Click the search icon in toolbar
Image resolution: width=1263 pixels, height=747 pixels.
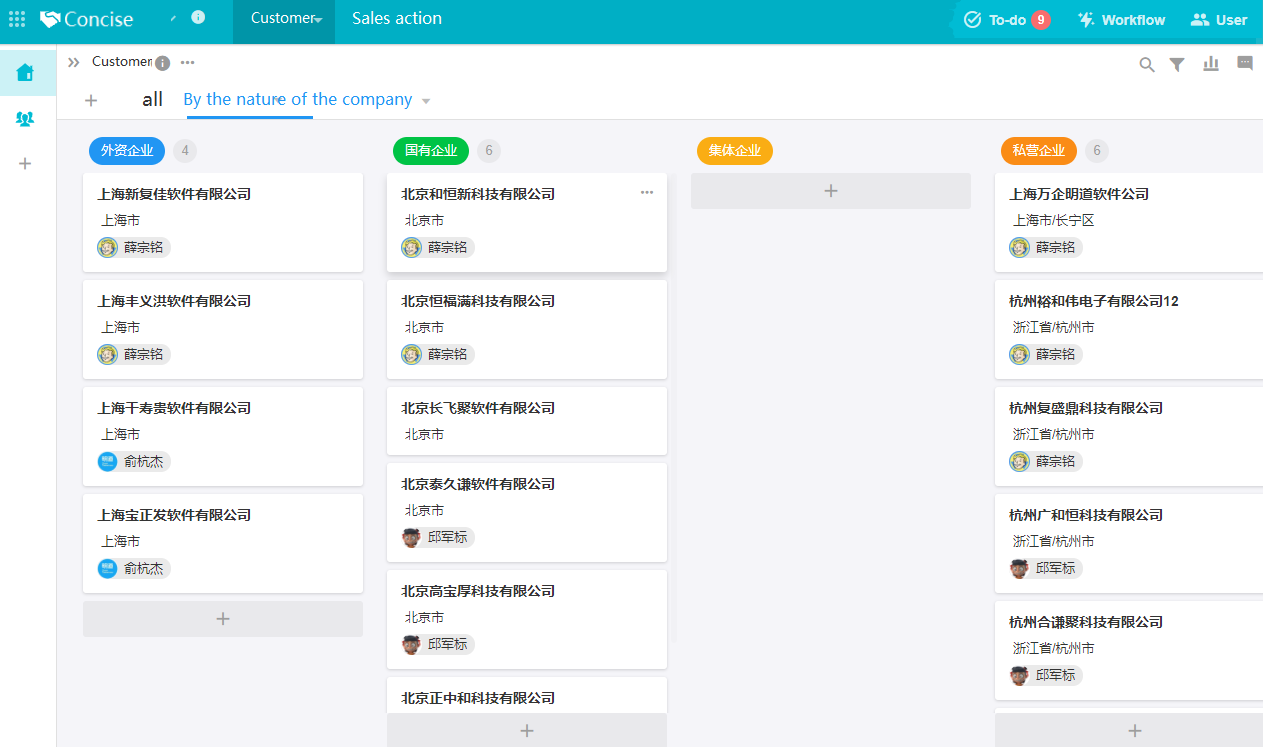point(1147,64)
